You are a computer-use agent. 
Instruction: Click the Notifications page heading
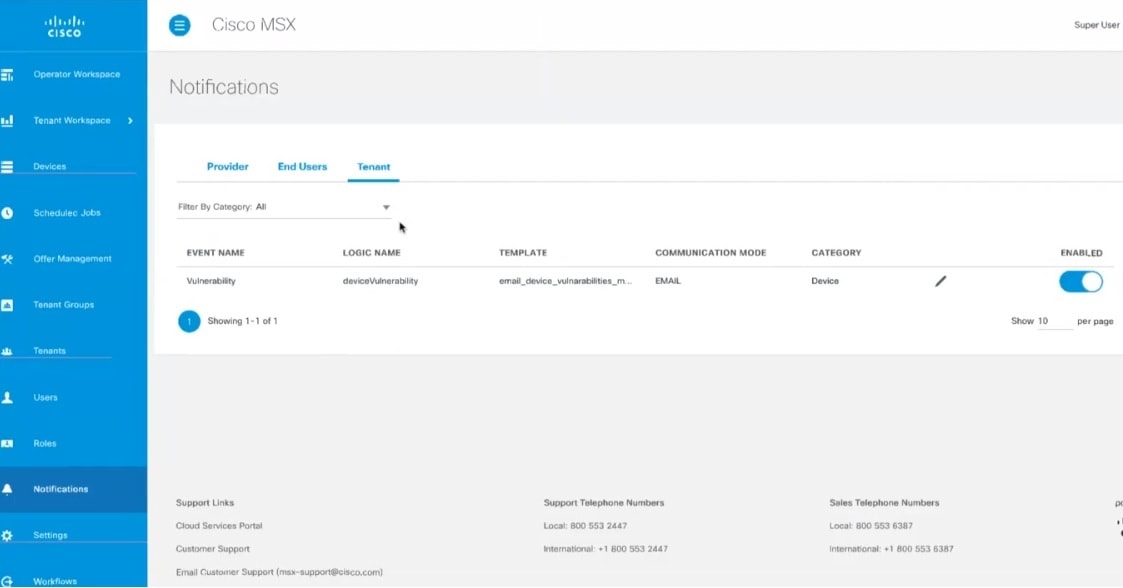tap(223, 87)
